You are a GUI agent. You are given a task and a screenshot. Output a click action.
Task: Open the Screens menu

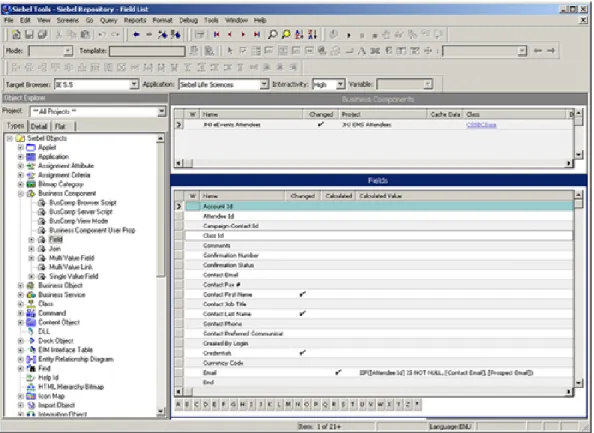(x=68, y=20)
